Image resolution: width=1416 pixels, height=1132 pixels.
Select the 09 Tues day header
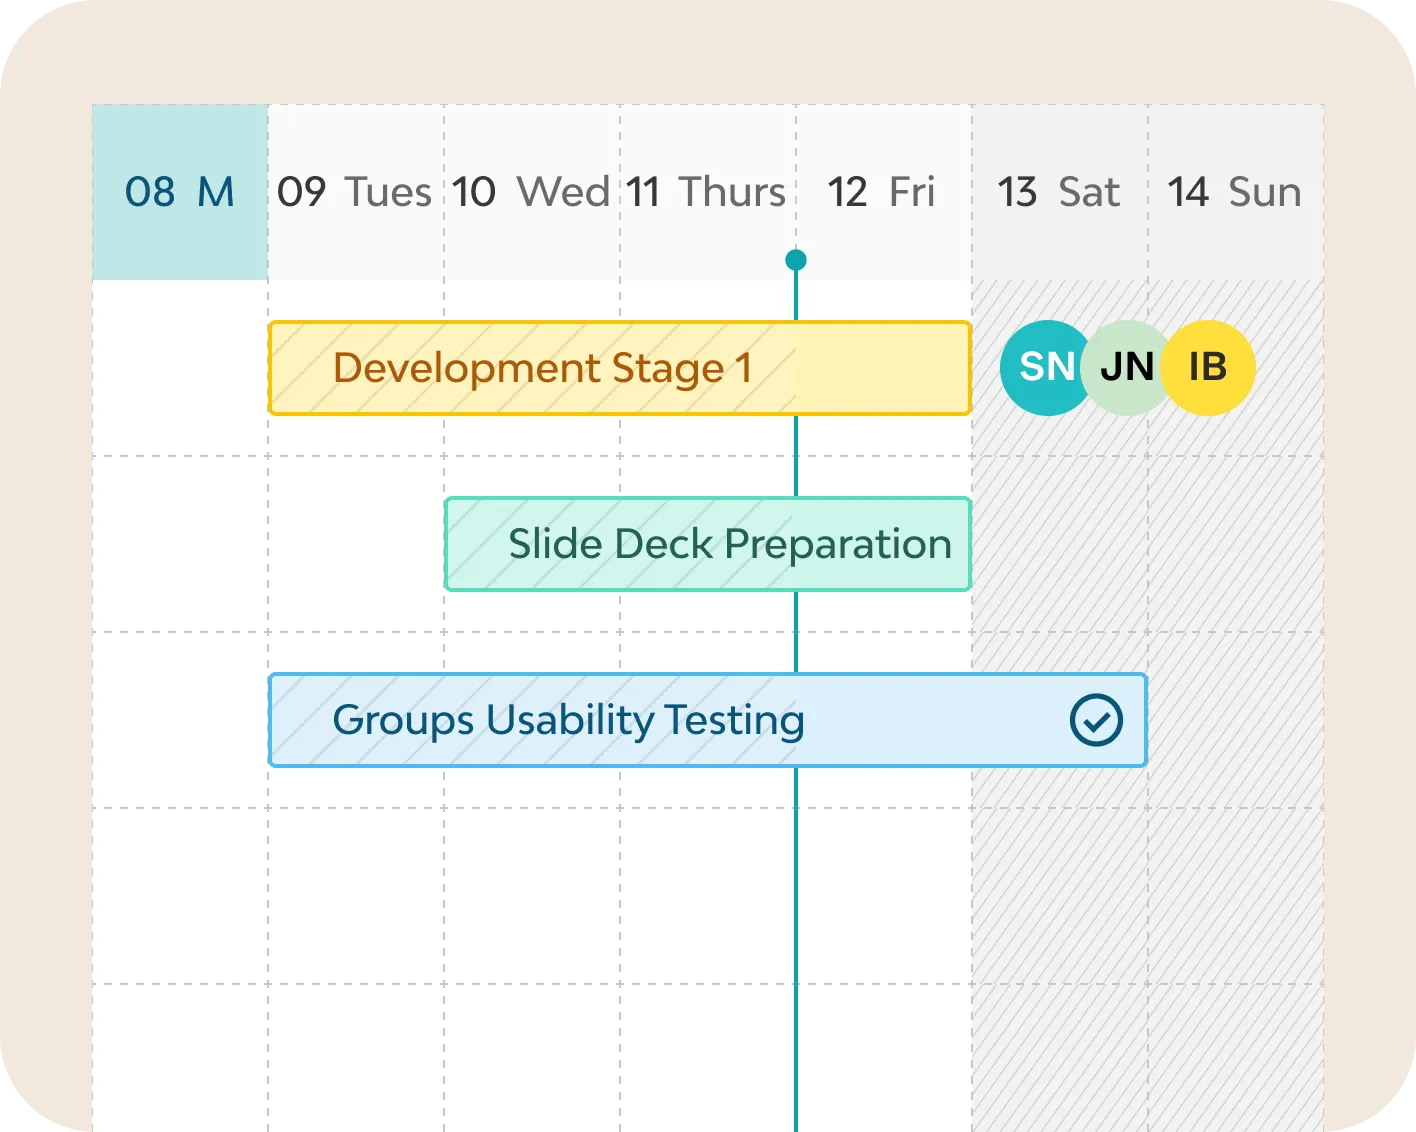355,192
